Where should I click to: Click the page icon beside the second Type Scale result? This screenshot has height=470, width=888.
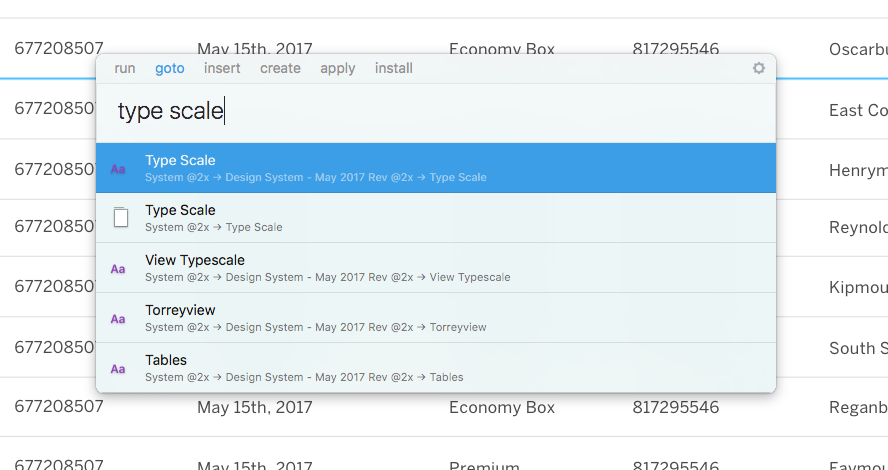pos(121,217)
